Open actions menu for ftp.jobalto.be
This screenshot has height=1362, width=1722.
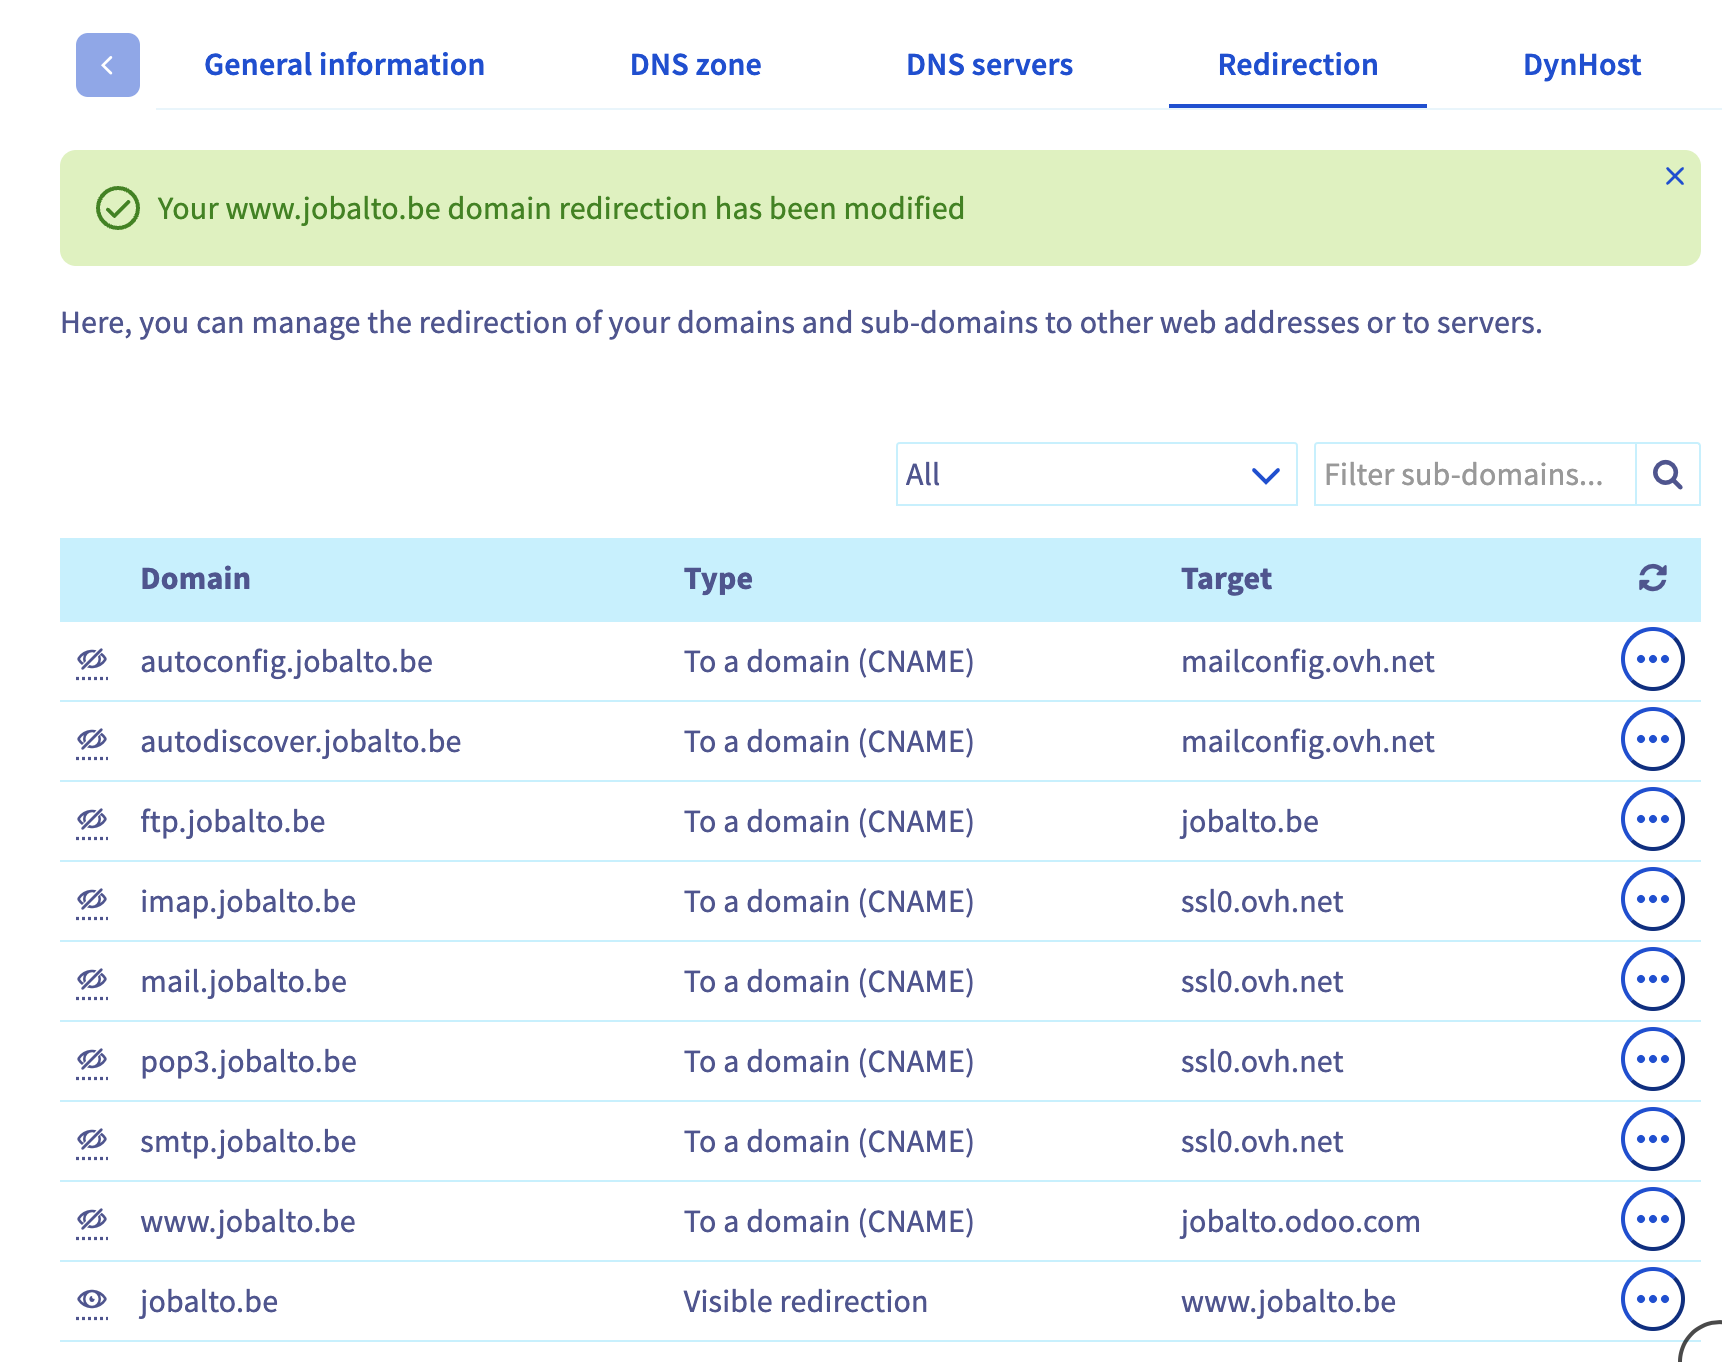point(1652,820)
